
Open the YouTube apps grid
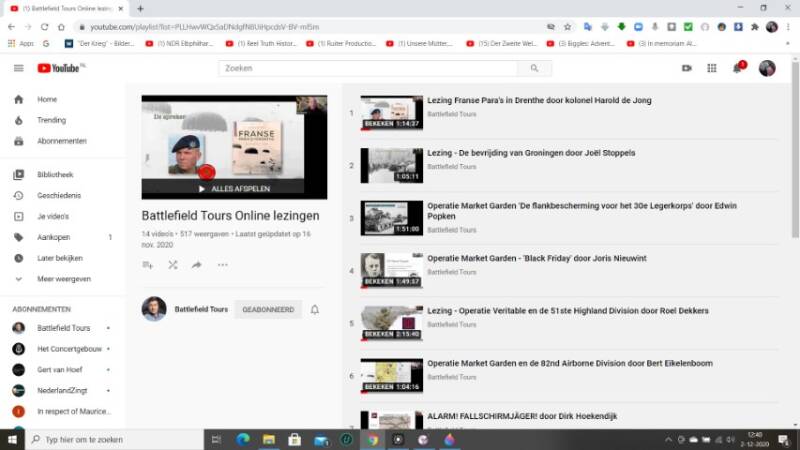point(712,68)
